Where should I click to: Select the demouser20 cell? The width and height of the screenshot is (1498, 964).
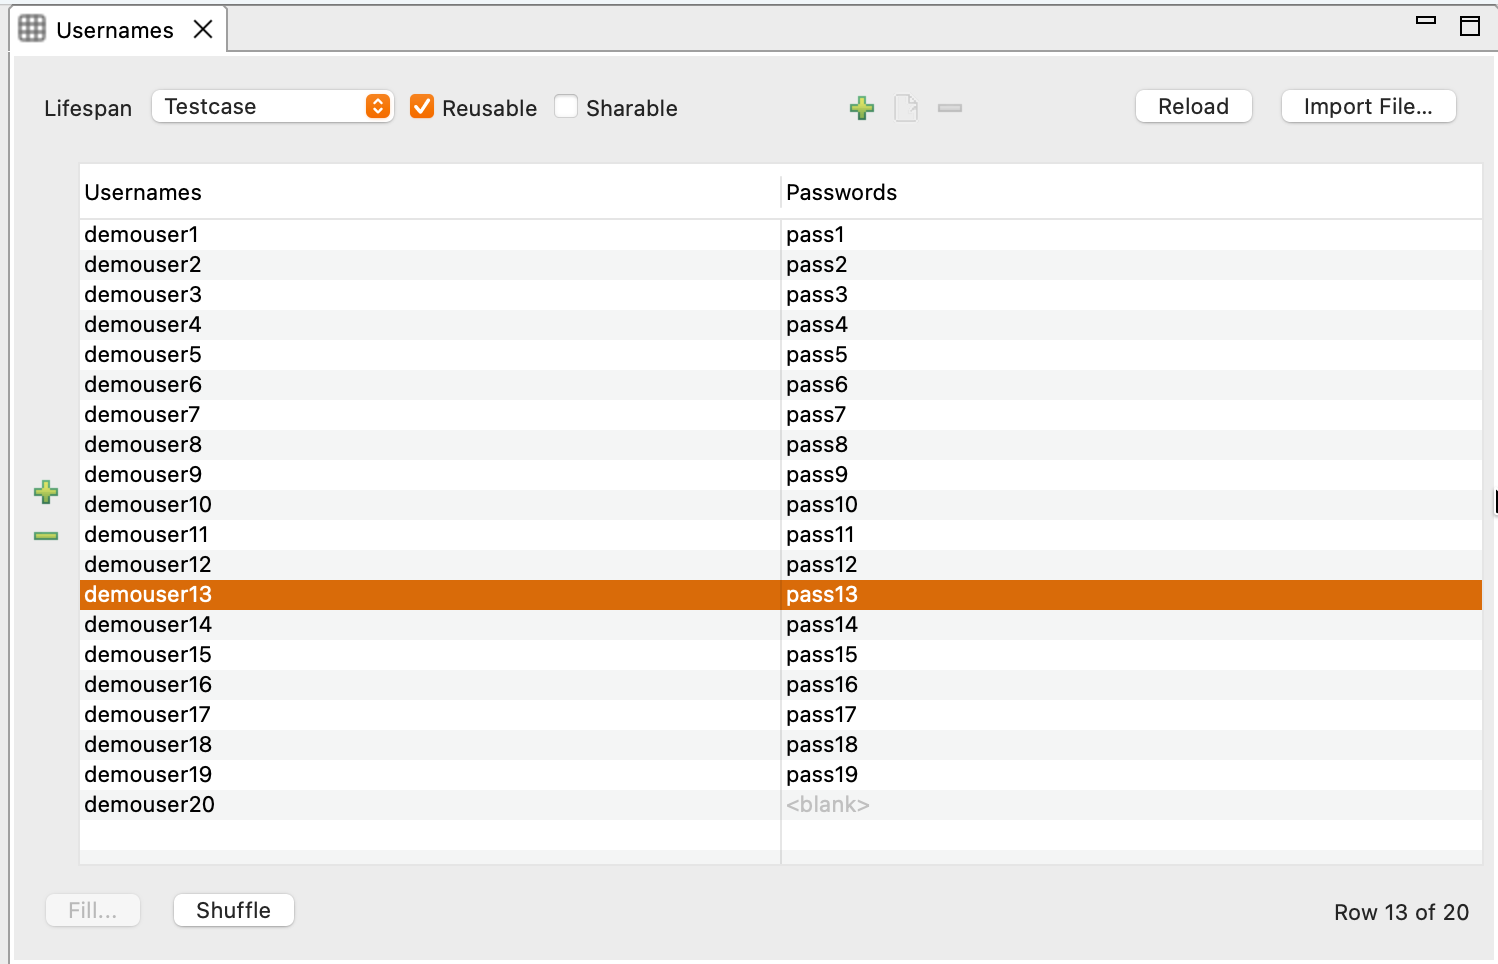pyautogui.click(x=430, y=805)
